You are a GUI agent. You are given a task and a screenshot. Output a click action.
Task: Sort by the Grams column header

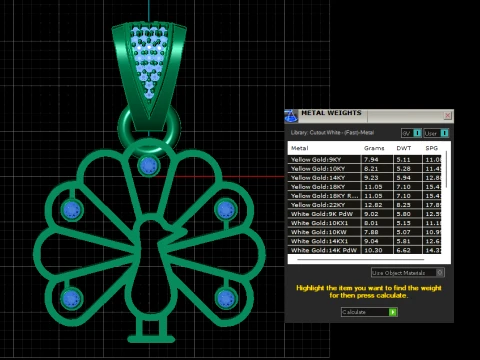point(374,148)
